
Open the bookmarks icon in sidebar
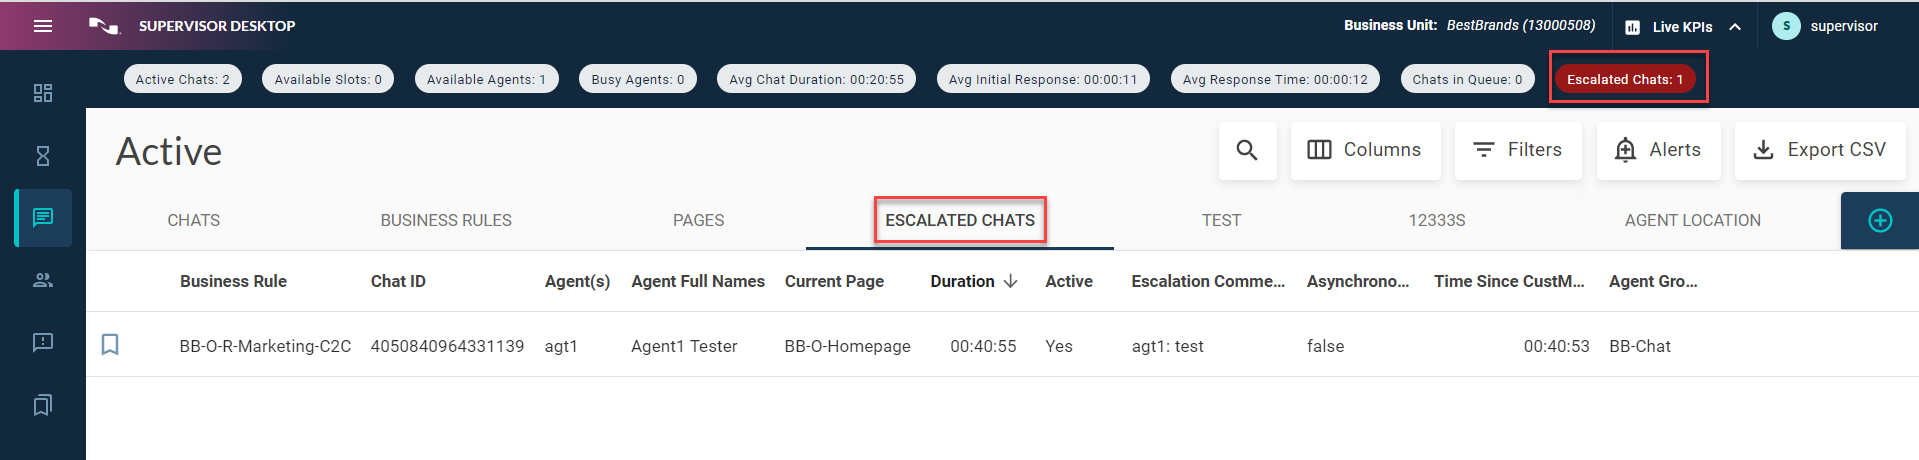(43, 405)
